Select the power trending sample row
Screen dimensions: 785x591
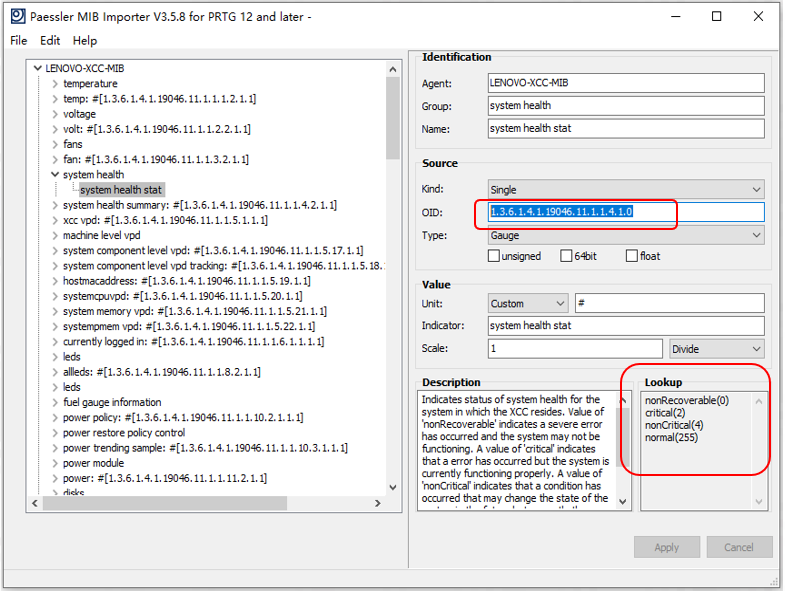205,448
